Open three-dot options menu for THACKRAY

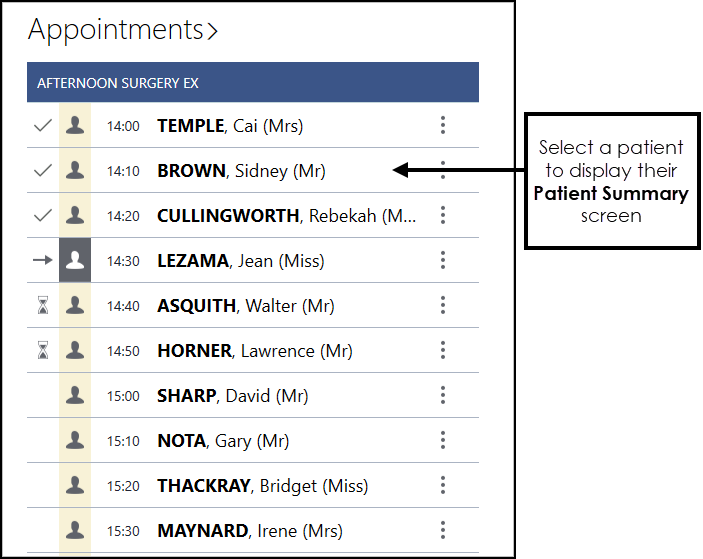pyautogui.click(x=443, y=486)
